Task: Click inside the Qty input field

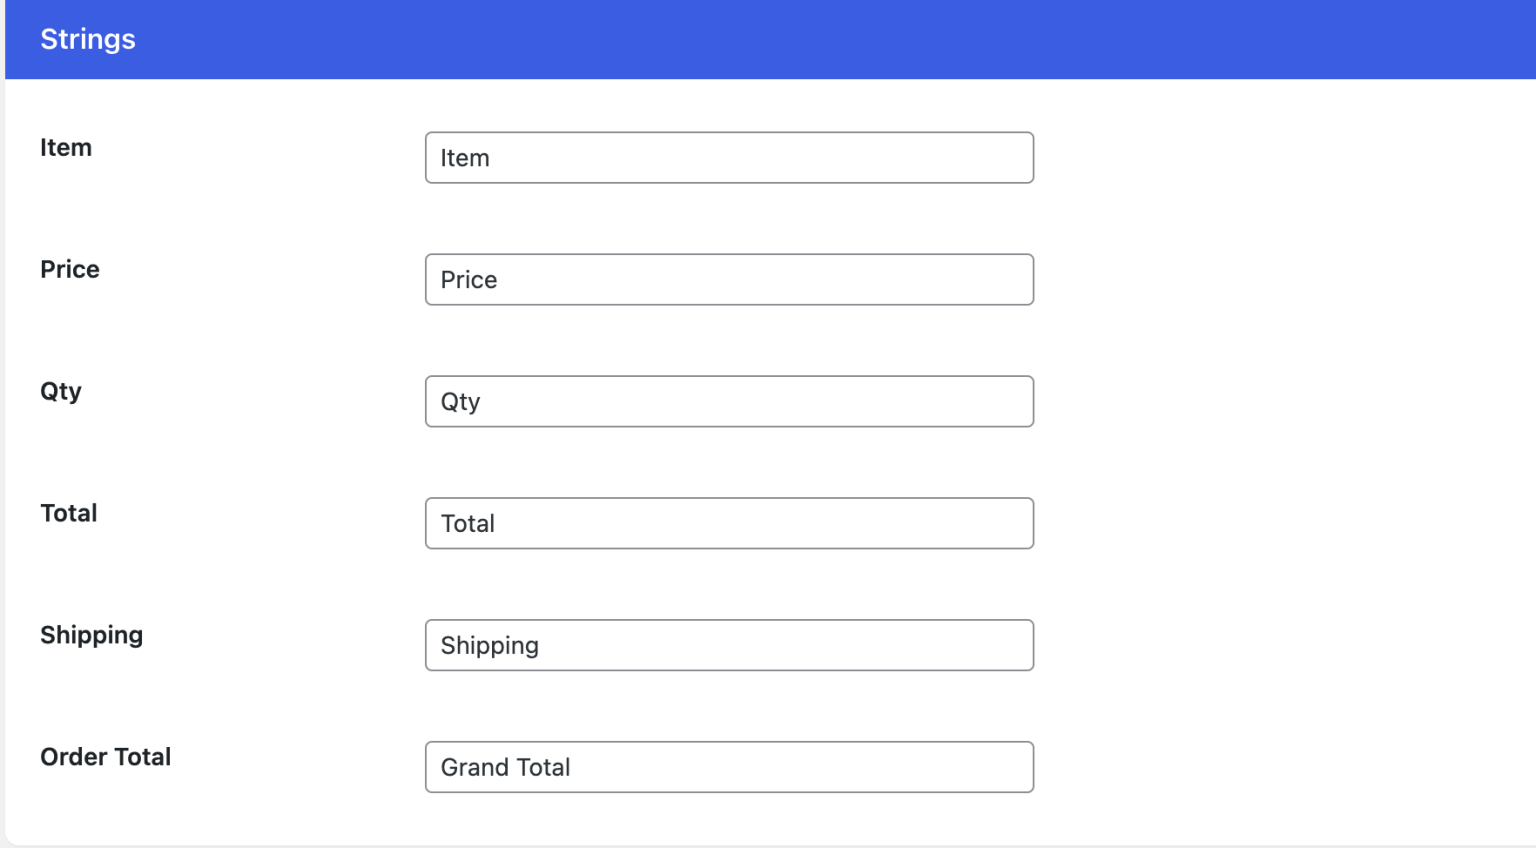Action: pyautogui.click(x=729, y=401)
